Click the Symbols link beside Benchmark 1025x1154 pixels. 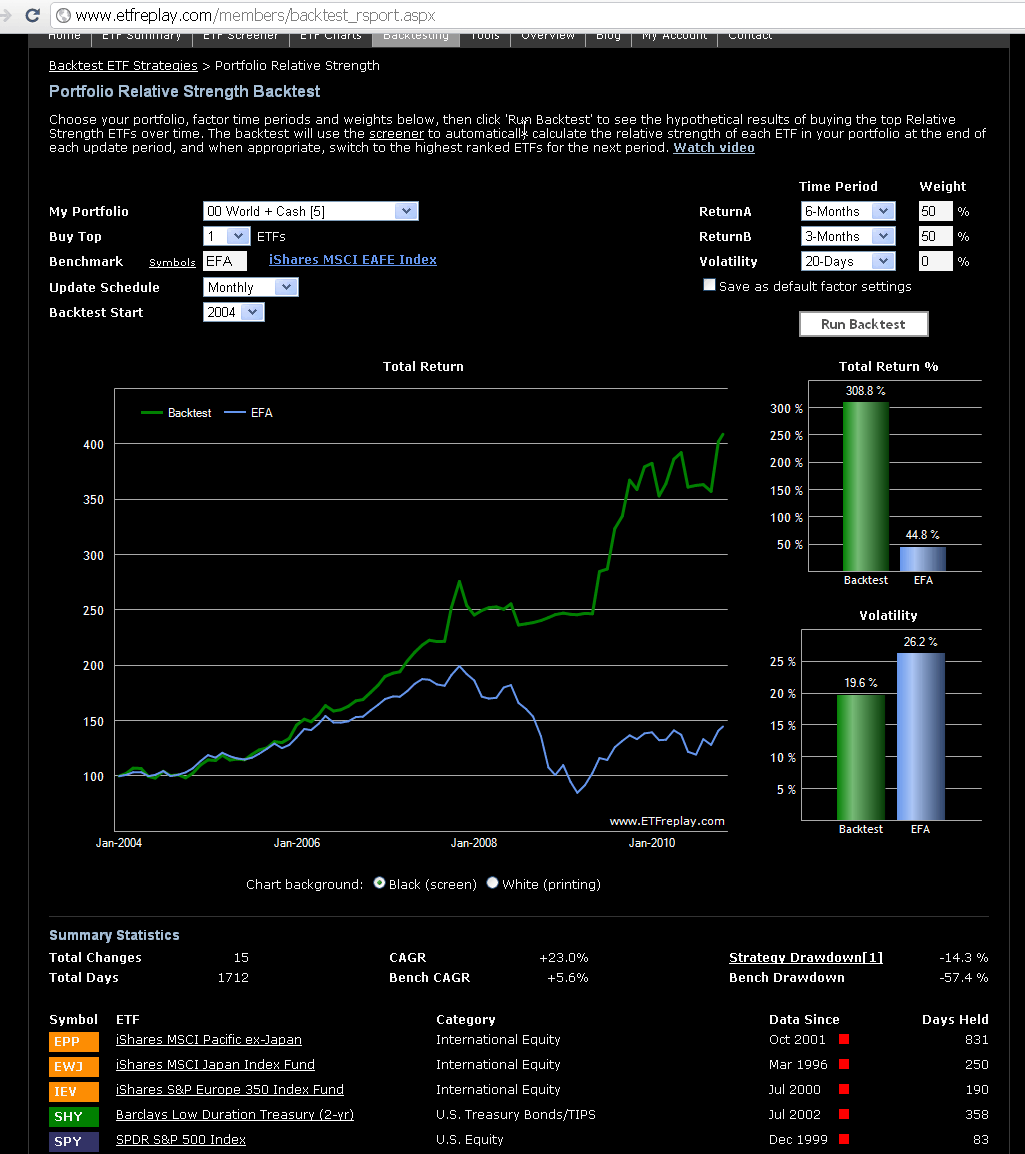(x=172, y=263)
